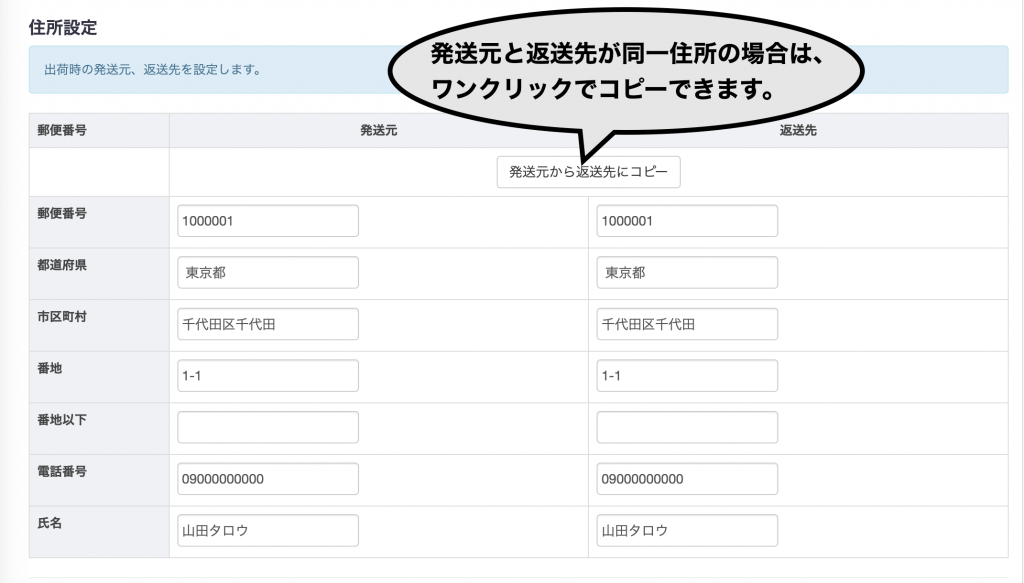
Task: Click the 出荷時の発送元、返送先を設定します notice text
Action: (x=153, y=69)
